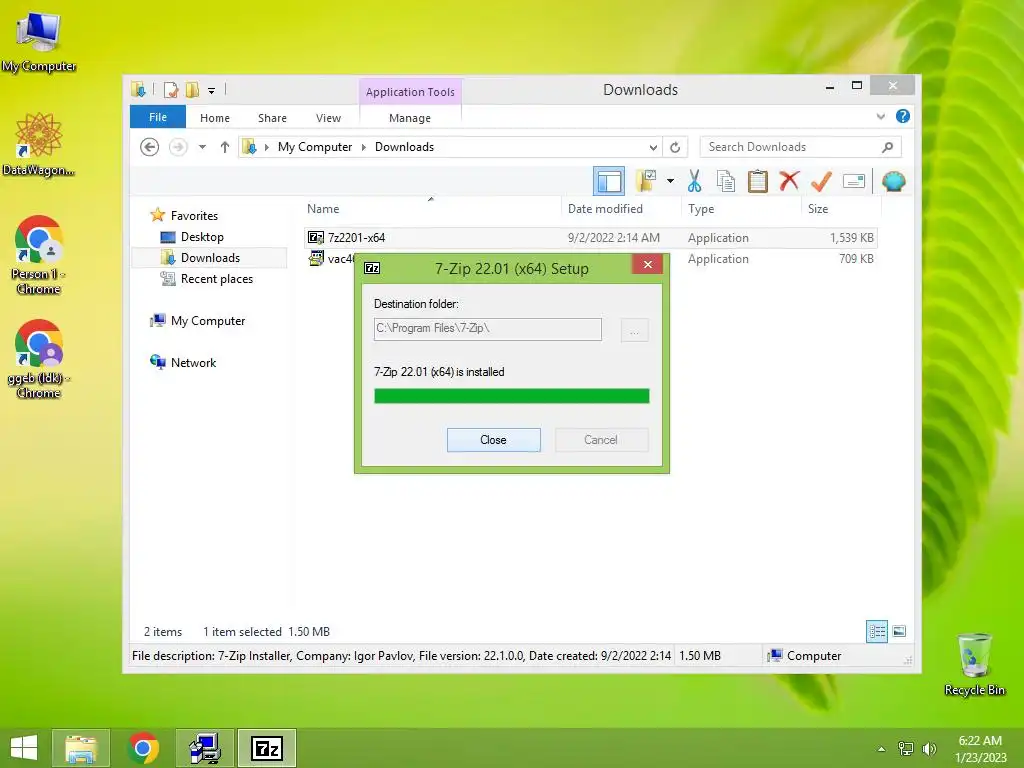The image size is (1024, 768).
Task: Switch to Large icons view button
Action: [x=899, y=631]
